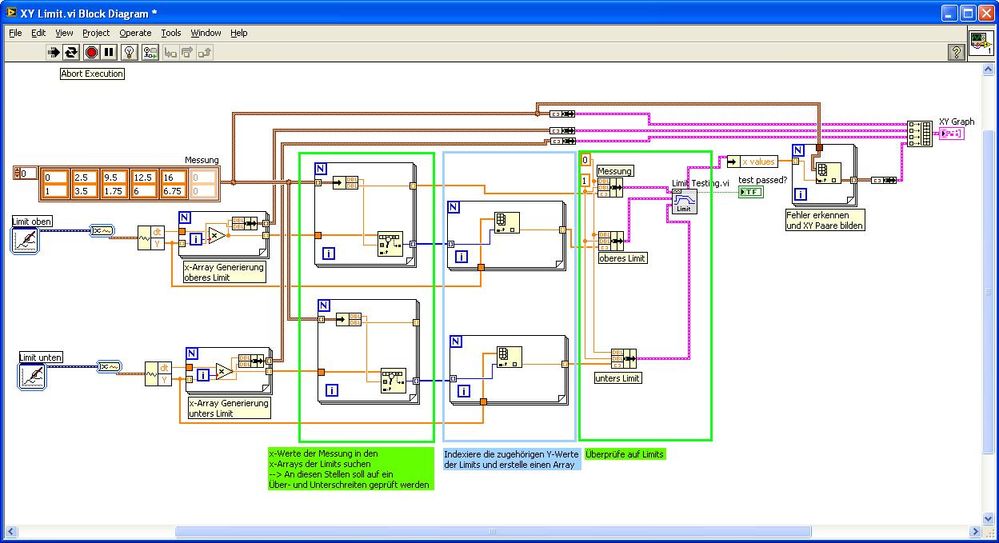Select the upper Index Array node in blue frame
Image resolution: width=999 pixels, height=543 pixels.
[x=507, y=223]
